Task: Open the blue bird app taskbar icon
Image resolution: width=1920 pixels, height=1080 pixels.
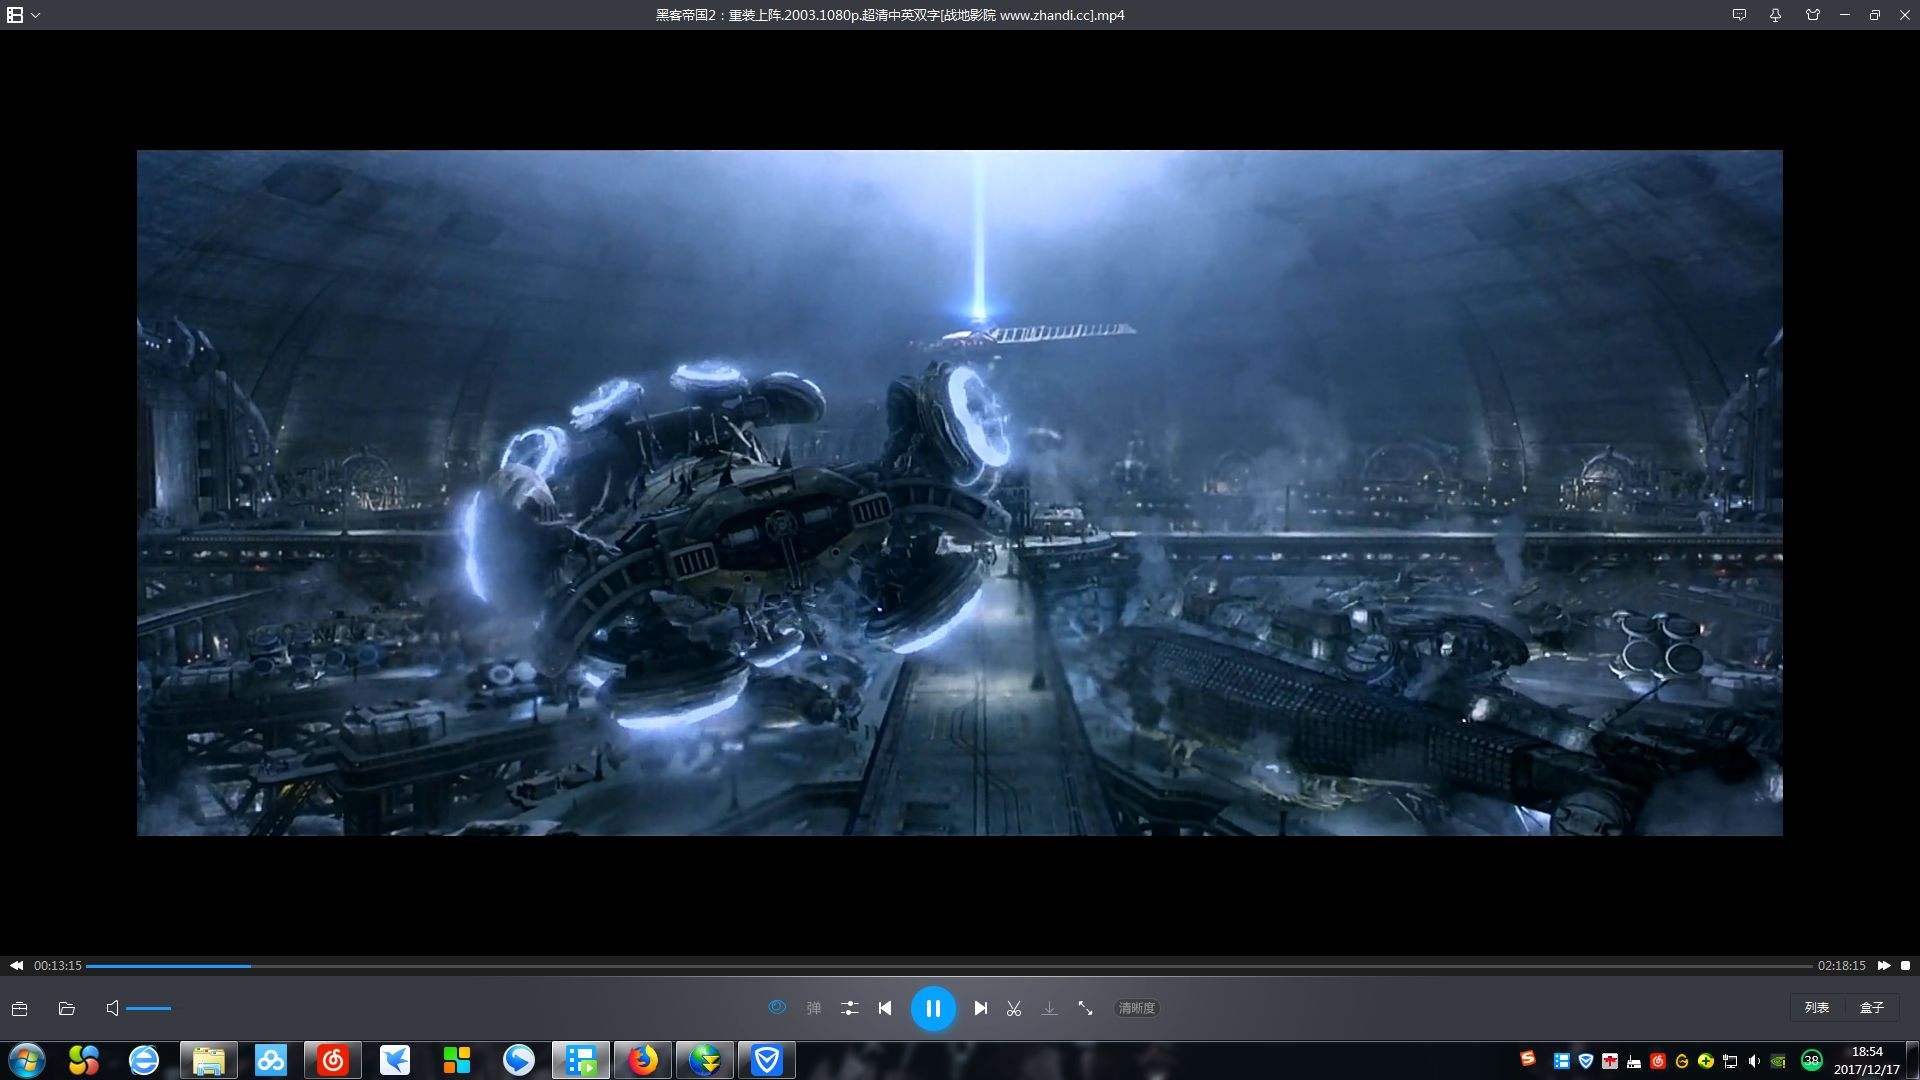Action: pyautogui.click(x=394, y=1060)
